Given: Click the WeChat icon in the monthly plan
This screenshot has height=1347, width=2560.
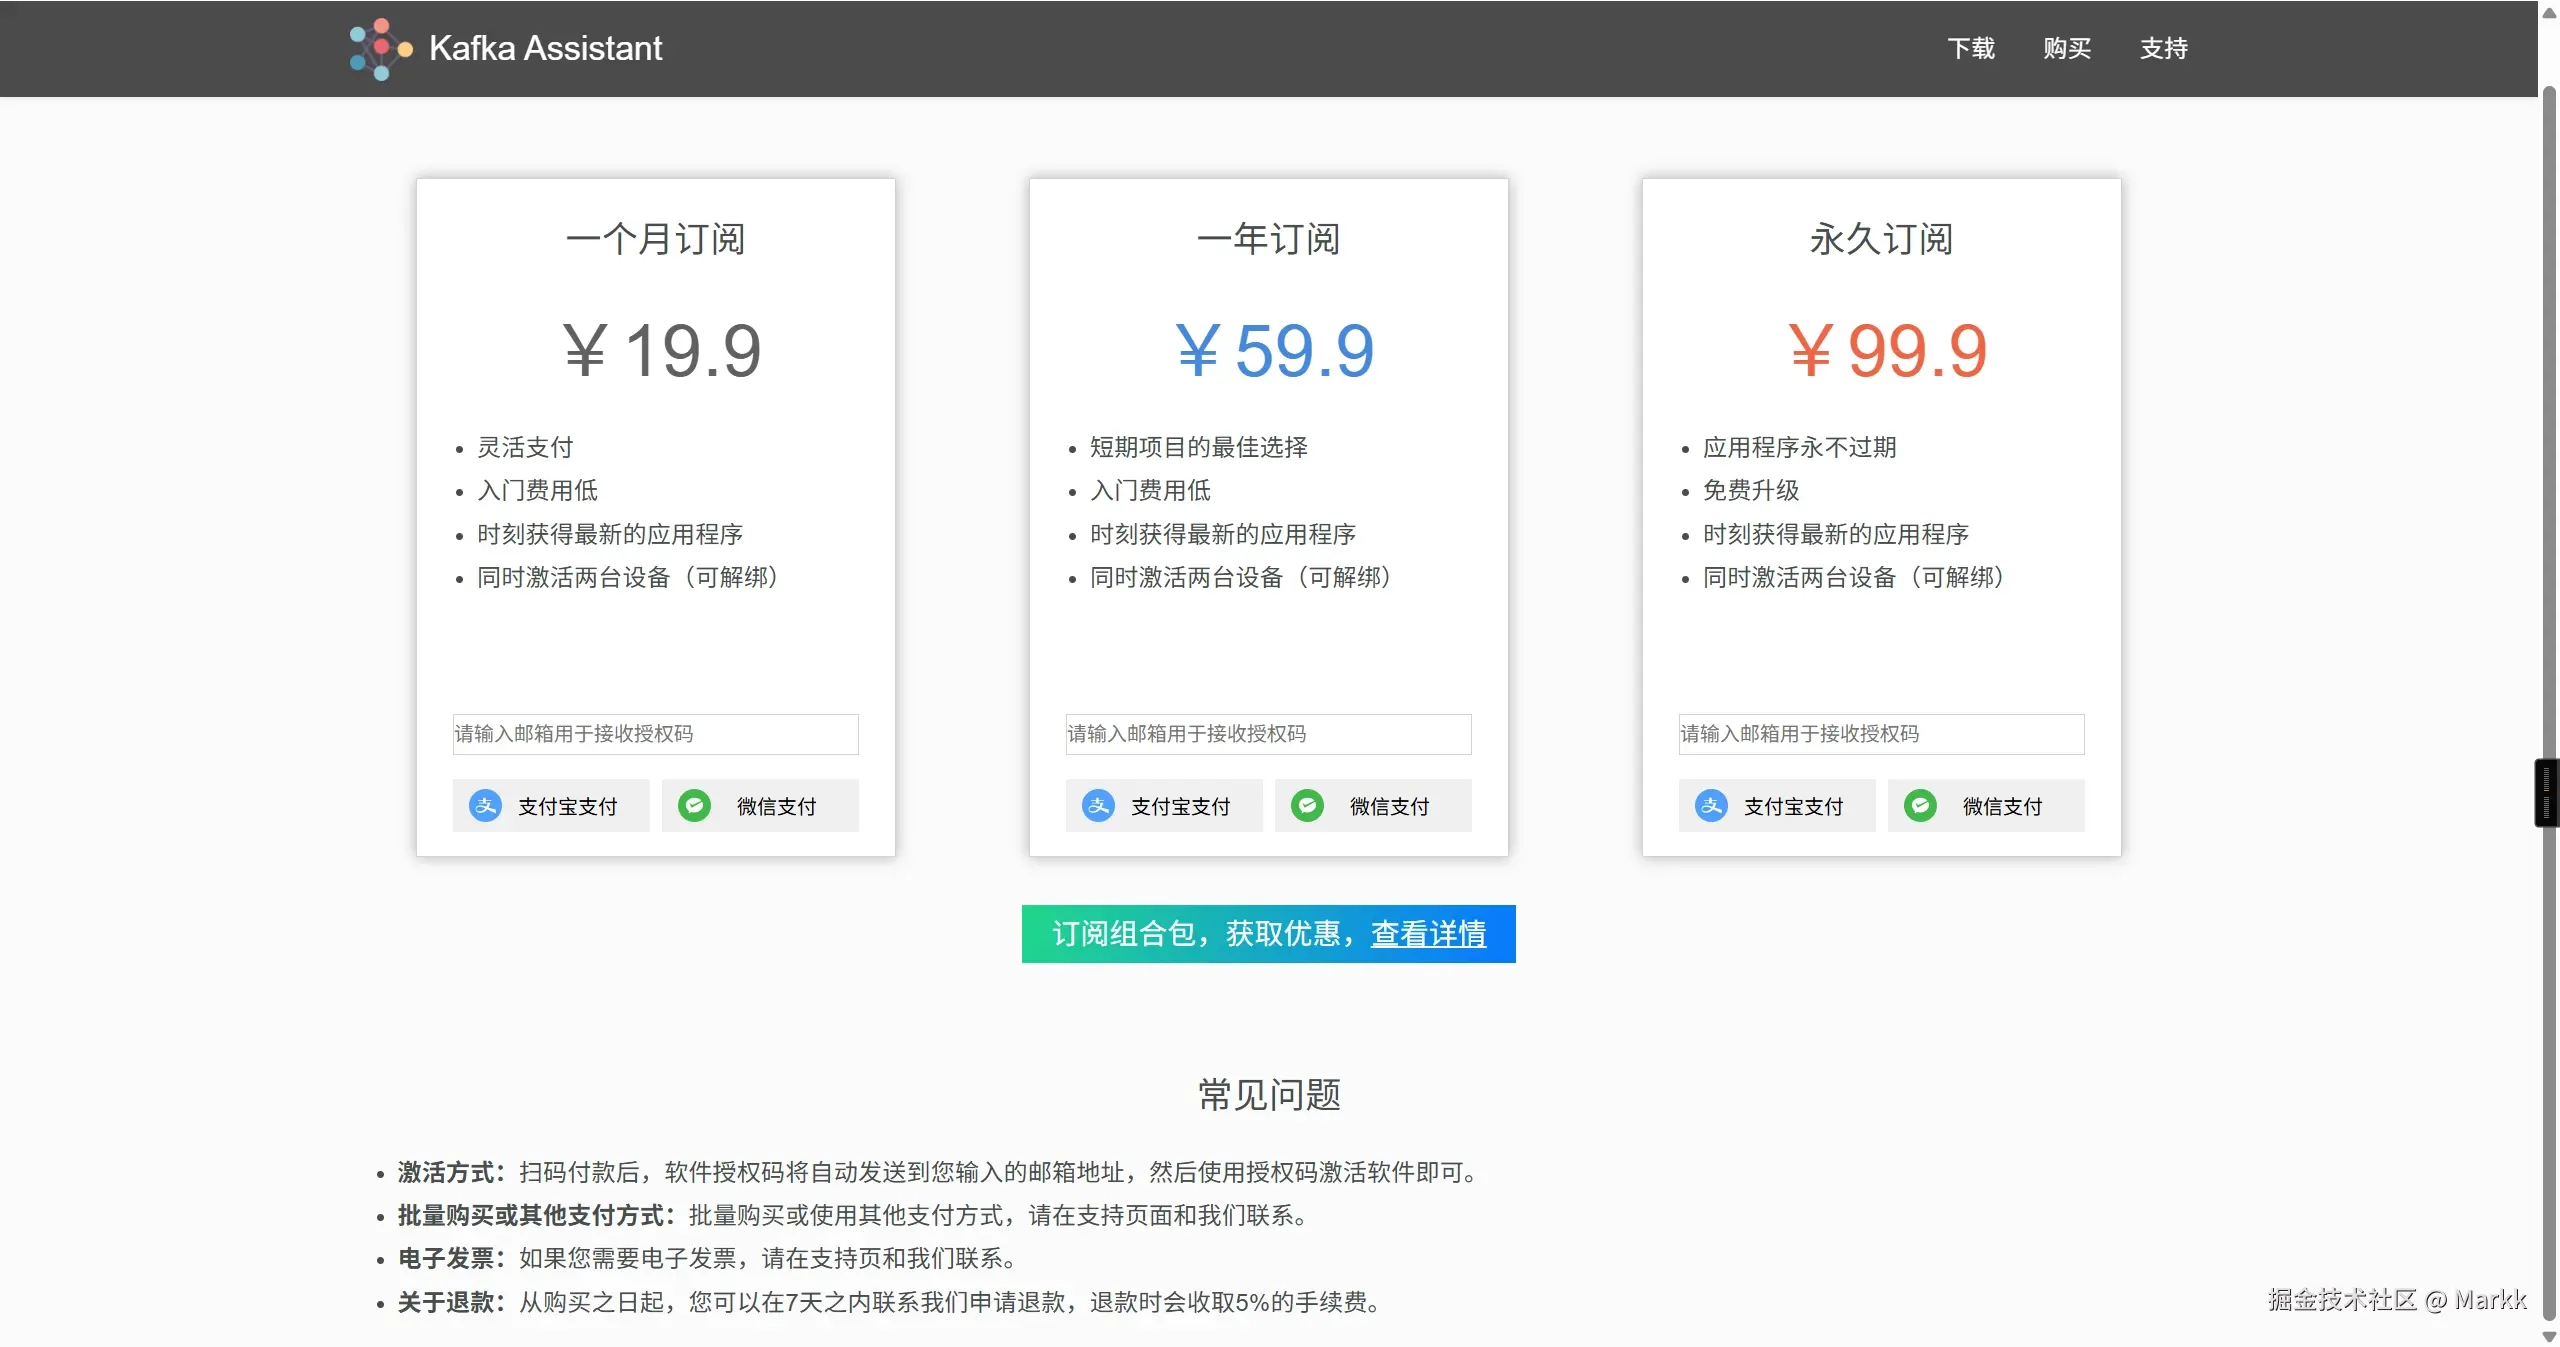Looking at the screenshot, I should (694, 806).
